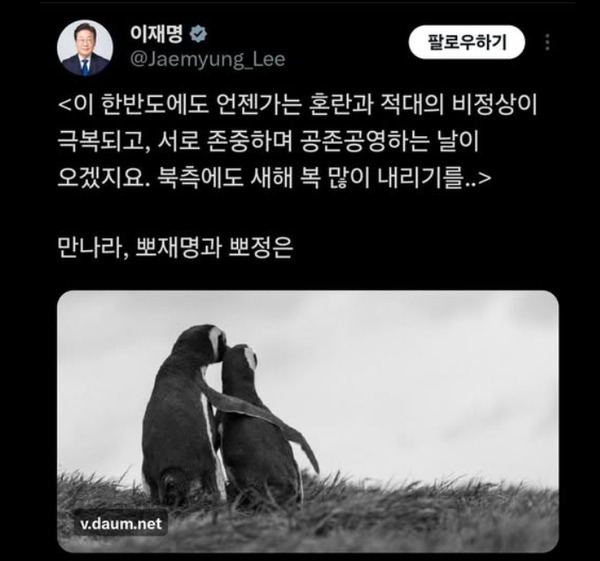The height and width of the screenshot is (561, 600).
Task: Click the smaller penguin in the photo
Action: 260,421
